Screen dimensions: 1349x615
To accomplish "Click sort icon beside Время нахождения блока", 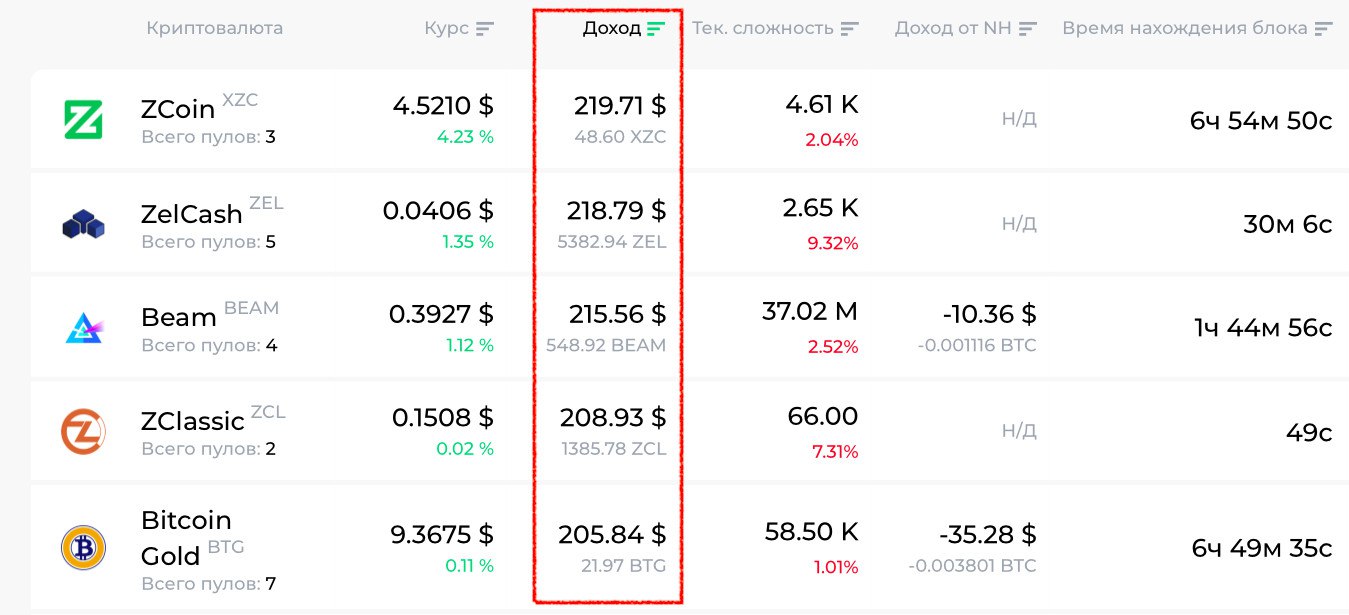I will tap(1324, 29).
